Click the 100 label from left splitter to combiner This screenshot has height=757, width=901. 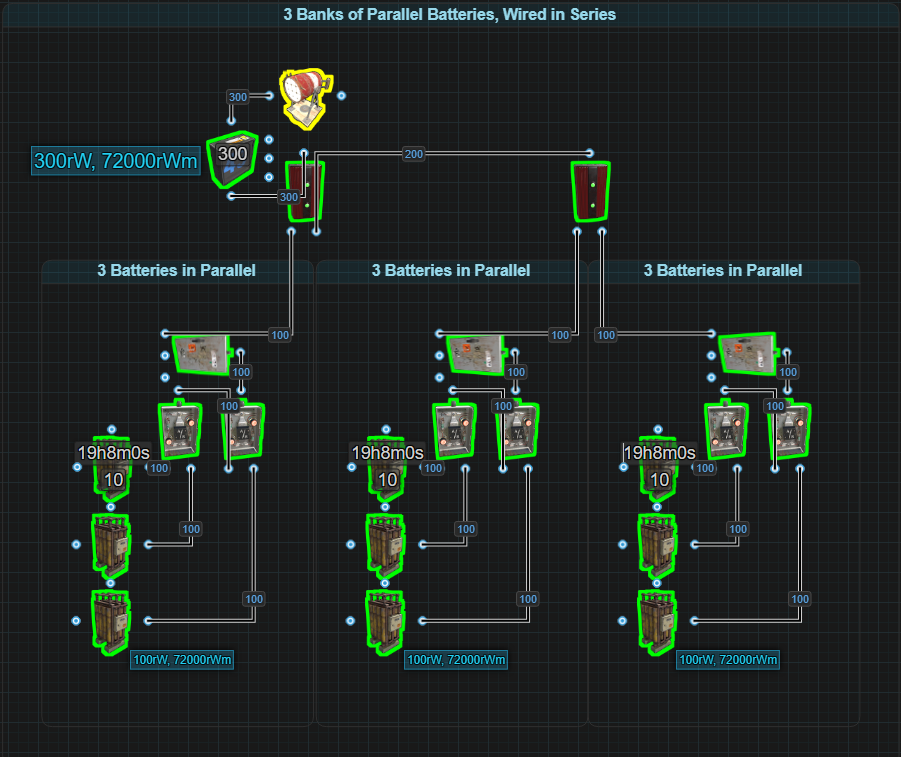click(280, 335)
